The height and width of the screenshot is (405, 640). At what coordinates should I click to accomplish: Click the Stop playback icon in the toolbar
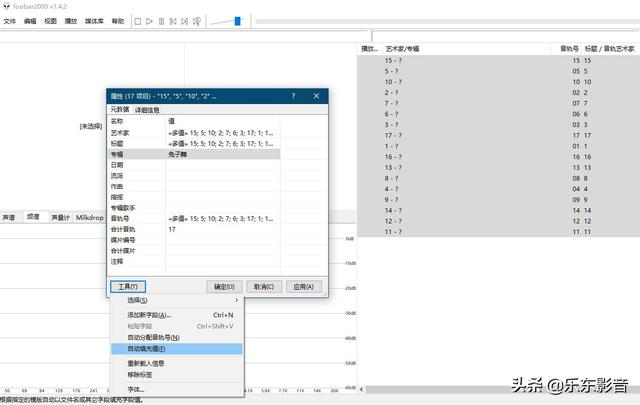pos(138,21)
